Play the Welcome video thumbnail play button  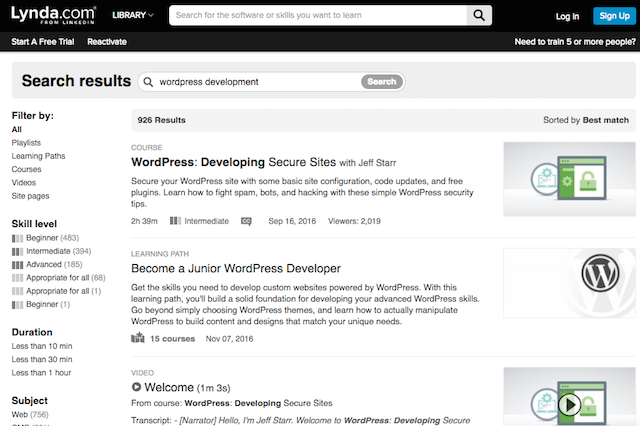point(569,405)
